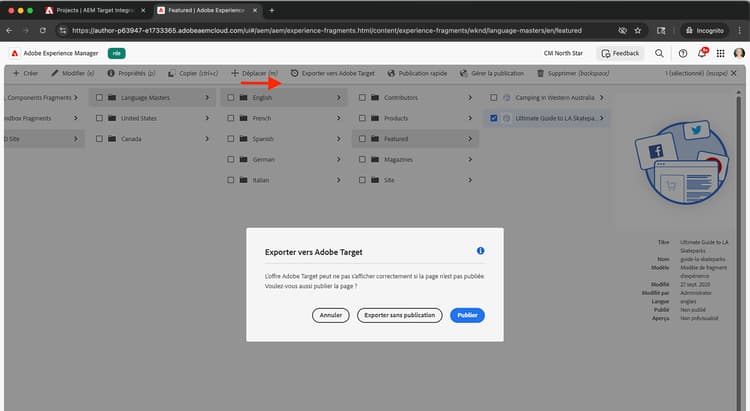Open the user profile avatar
The width and height of the screenshot is (750, 411).
pos(739,53)
